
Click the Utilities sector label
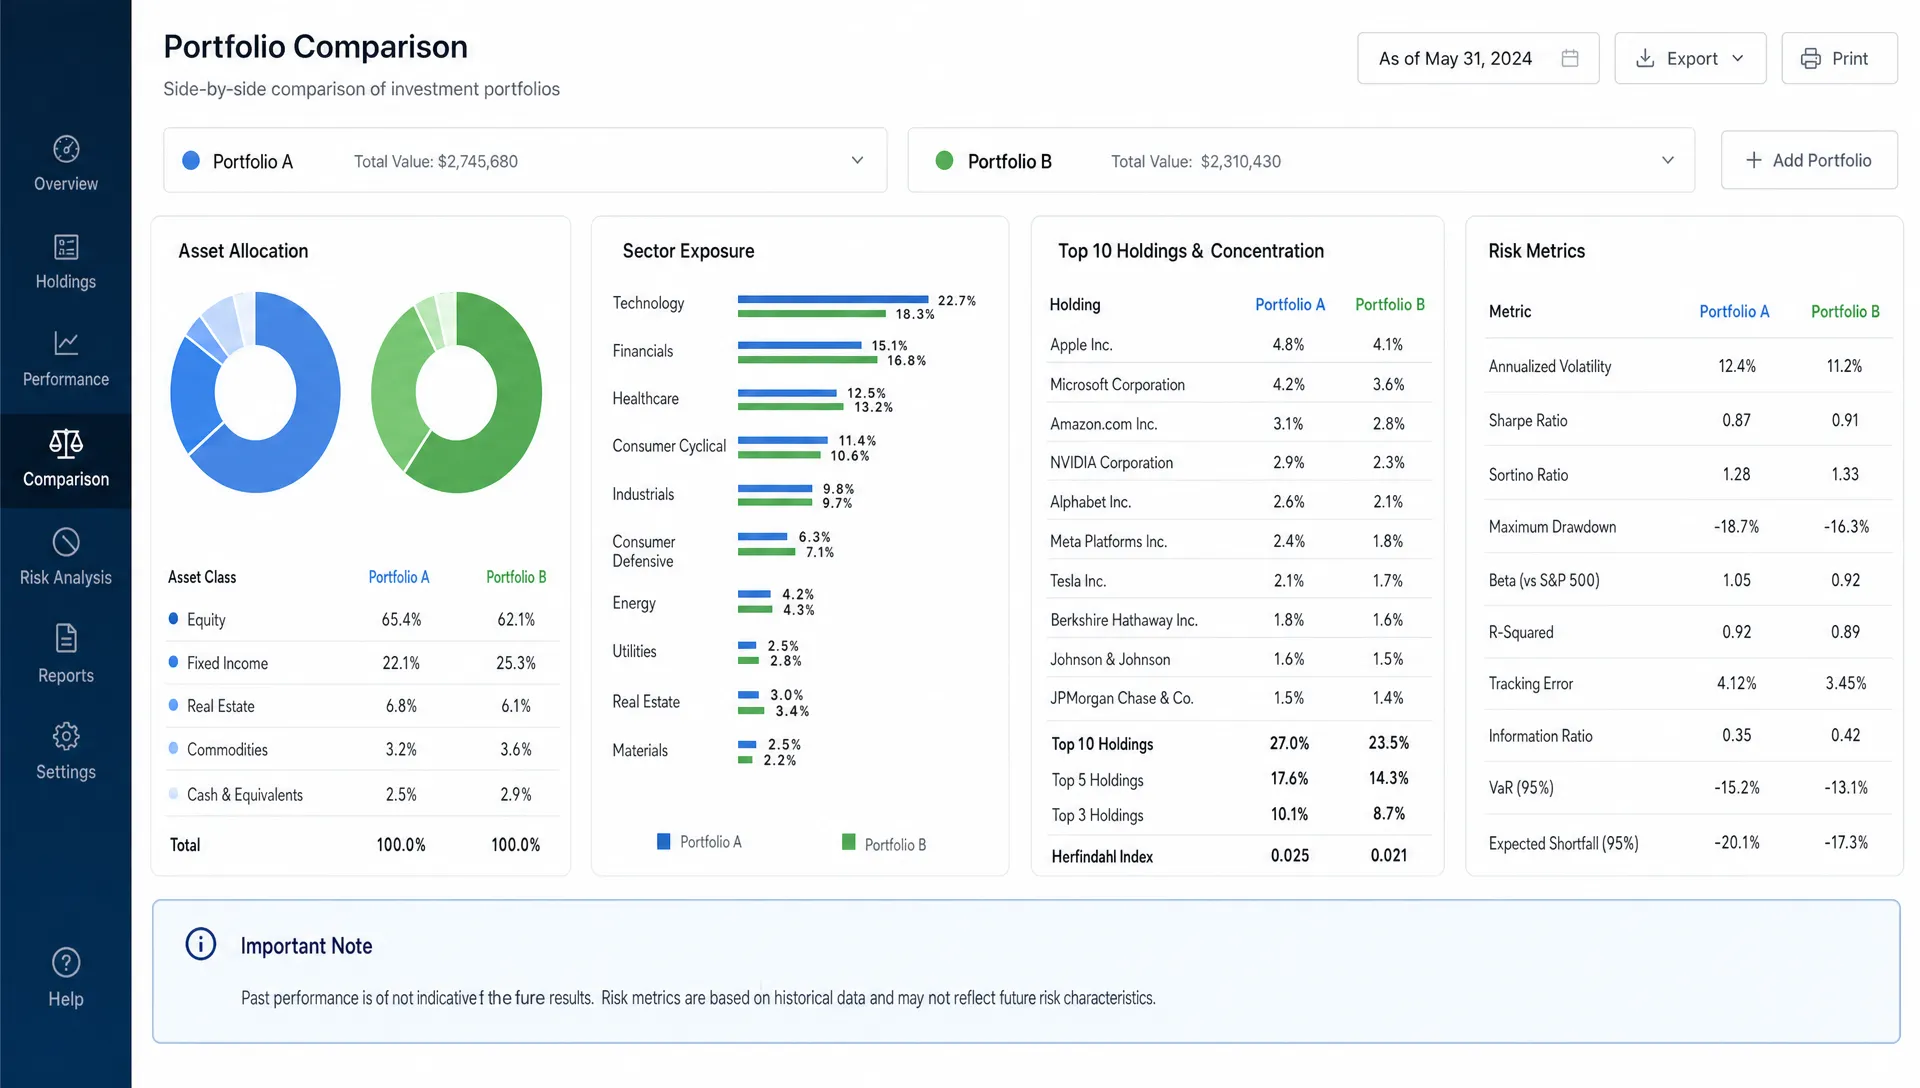634,651
